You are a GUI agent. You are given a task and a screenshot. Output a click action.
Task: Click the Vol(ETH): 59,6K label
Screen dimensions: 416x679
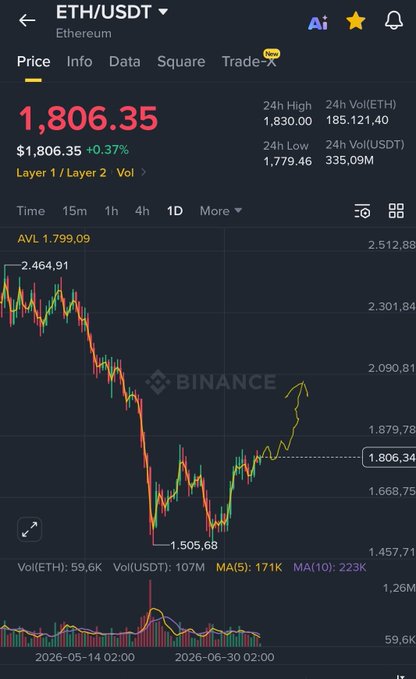[60, 567]
